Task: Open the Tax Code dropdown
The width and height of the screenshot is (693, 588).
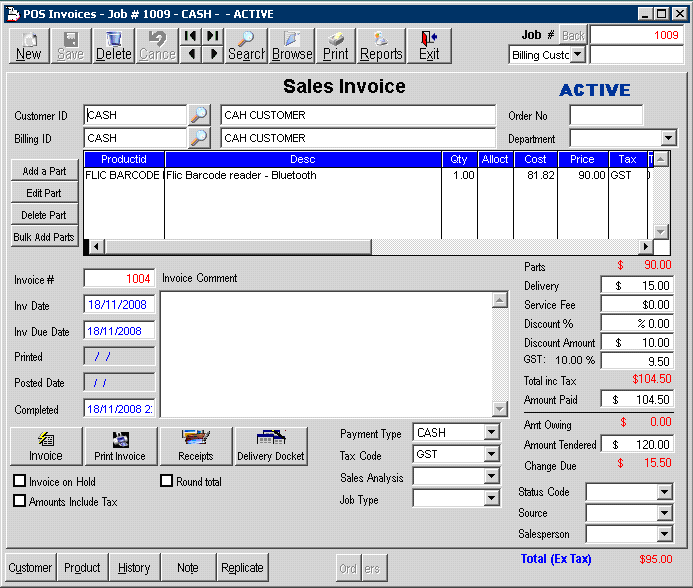Action: coord(491,455)
